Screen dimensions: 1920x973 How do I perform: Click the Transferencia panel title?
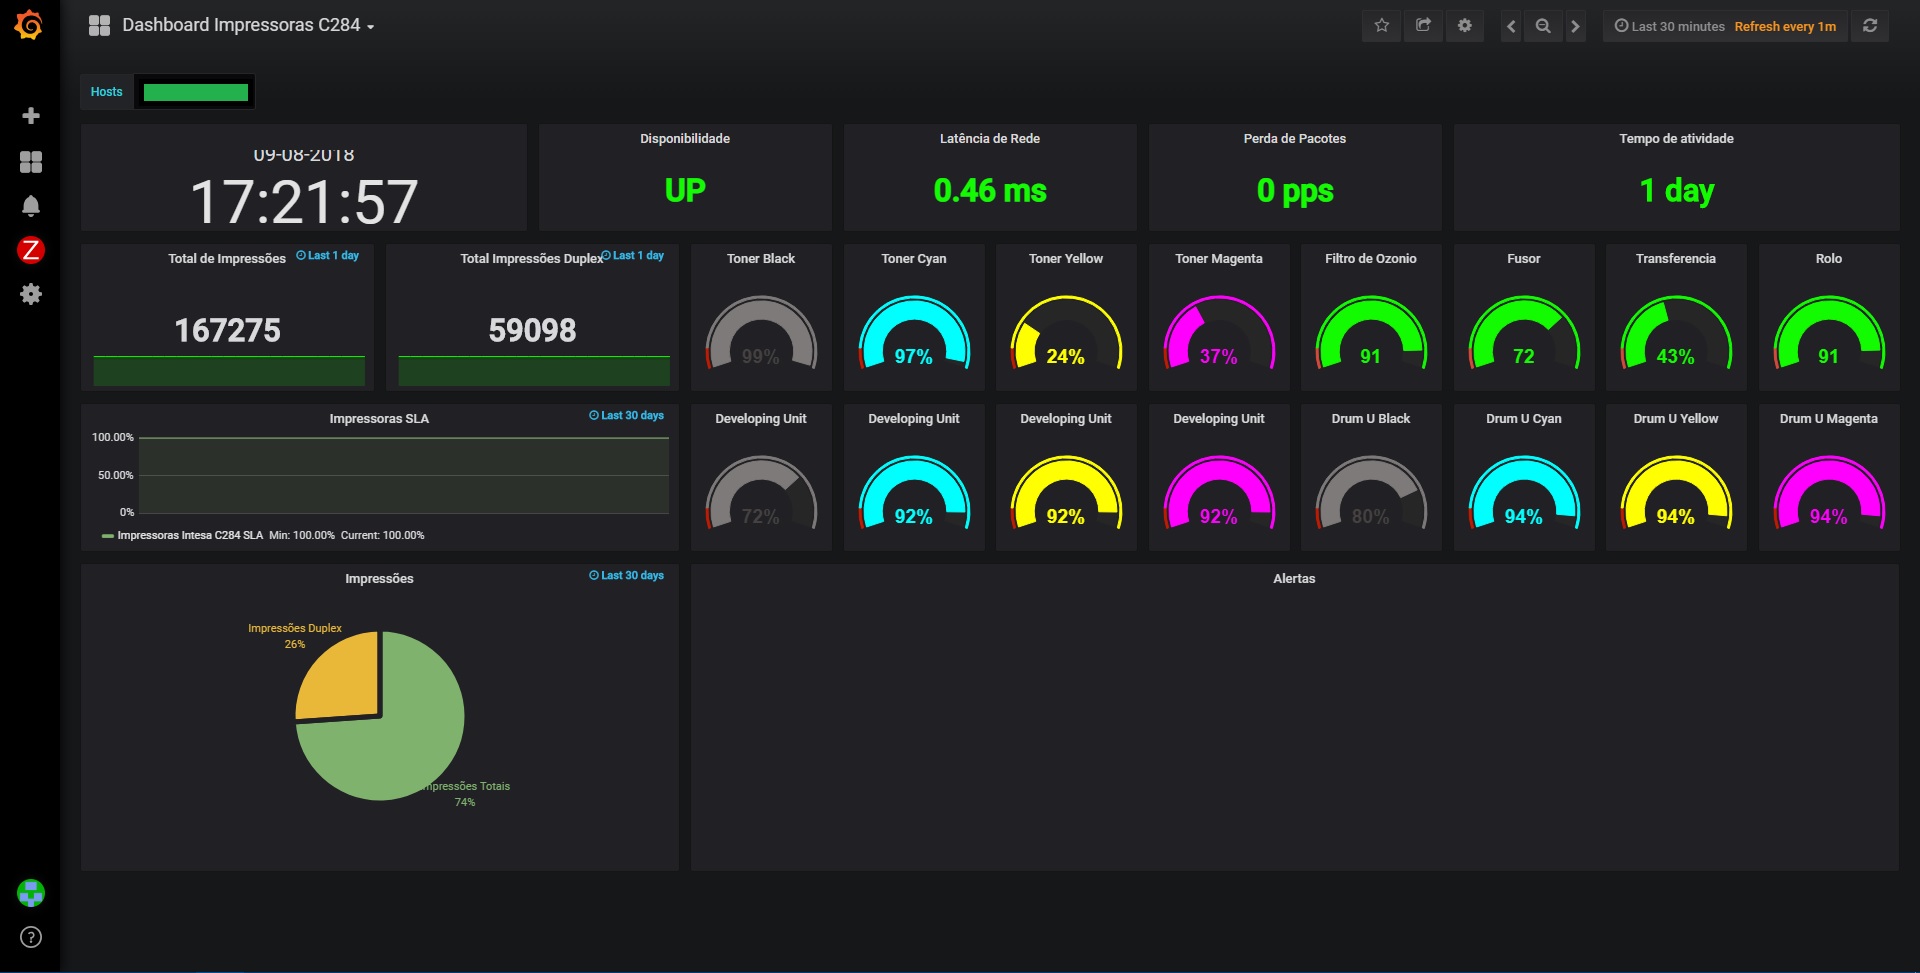click(x=1676, y=259)
